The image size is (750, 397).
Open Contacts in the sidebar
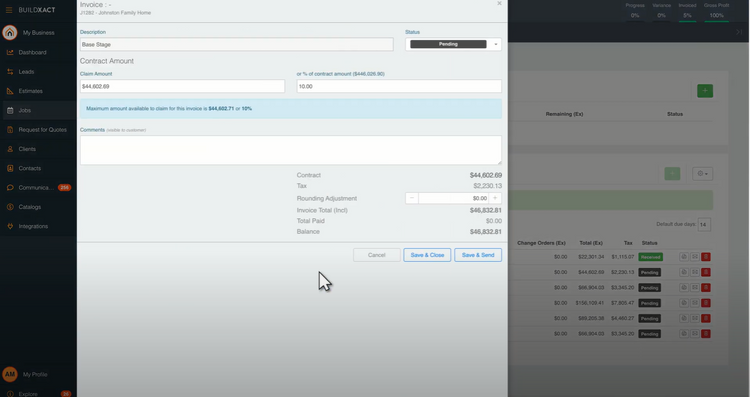point(29,168)
